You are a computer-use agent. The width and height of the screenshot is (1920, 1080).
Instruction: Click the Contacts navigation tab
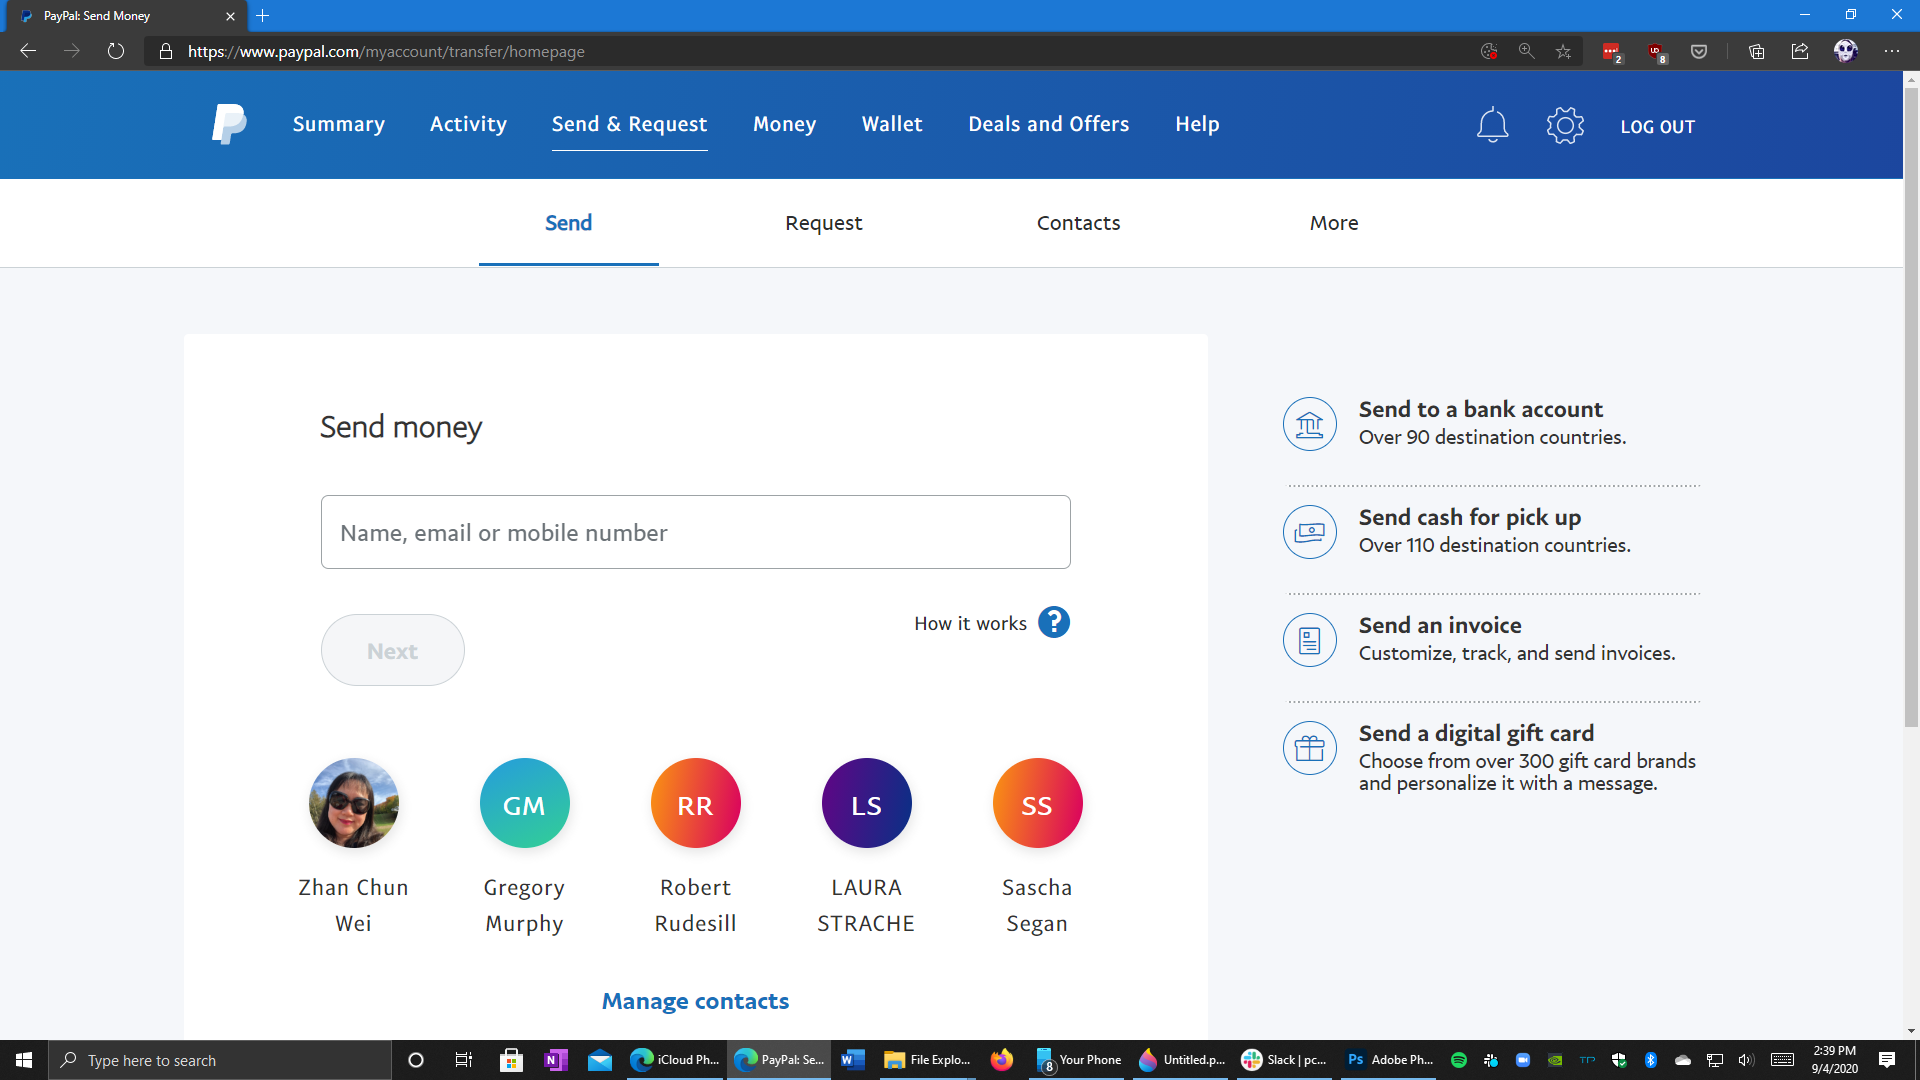tap(1077, 223)
